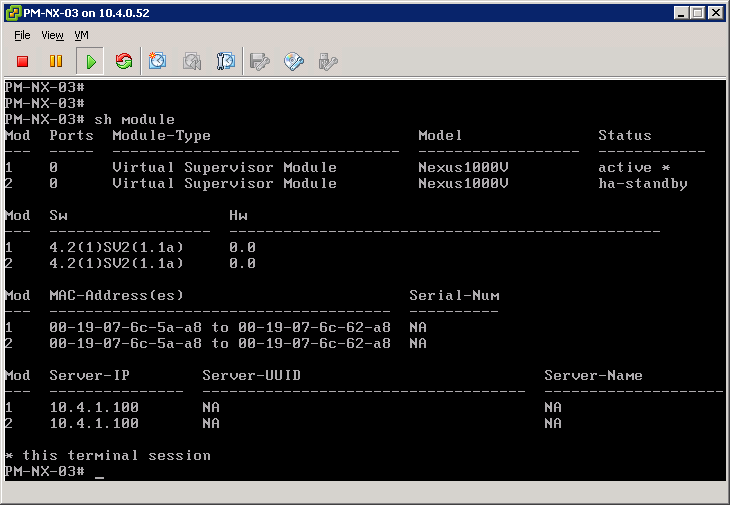The width and height of the screenshot is (730, 505).
Task: Click the Take Snapshot clock icon
Action: [x=157, y=61]
